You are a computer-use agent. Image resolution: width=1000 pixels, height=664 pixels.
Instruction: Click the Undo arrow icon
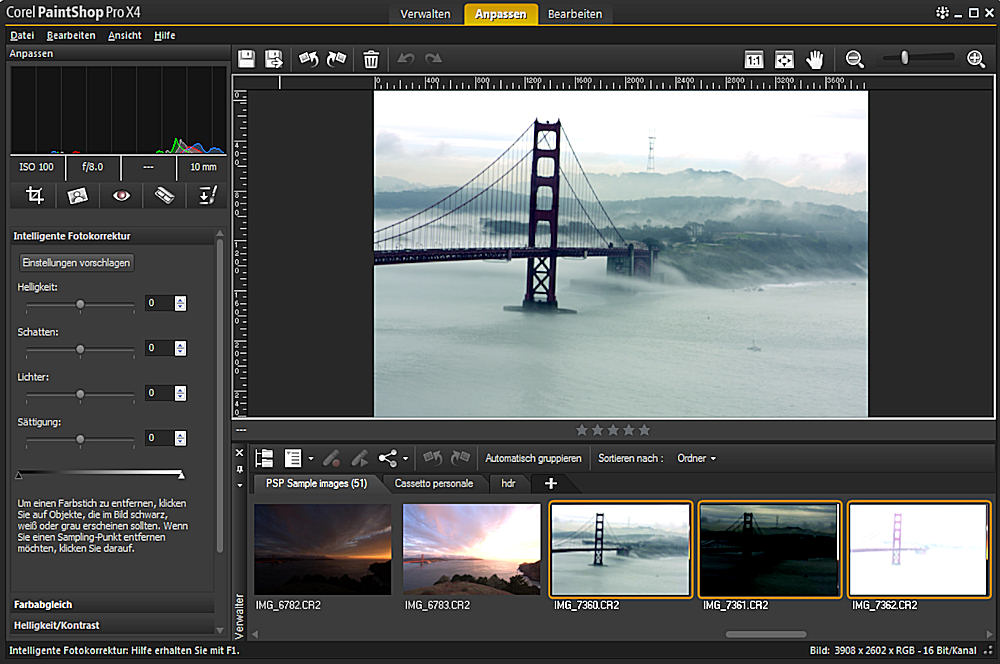click(x=406, y=59)
